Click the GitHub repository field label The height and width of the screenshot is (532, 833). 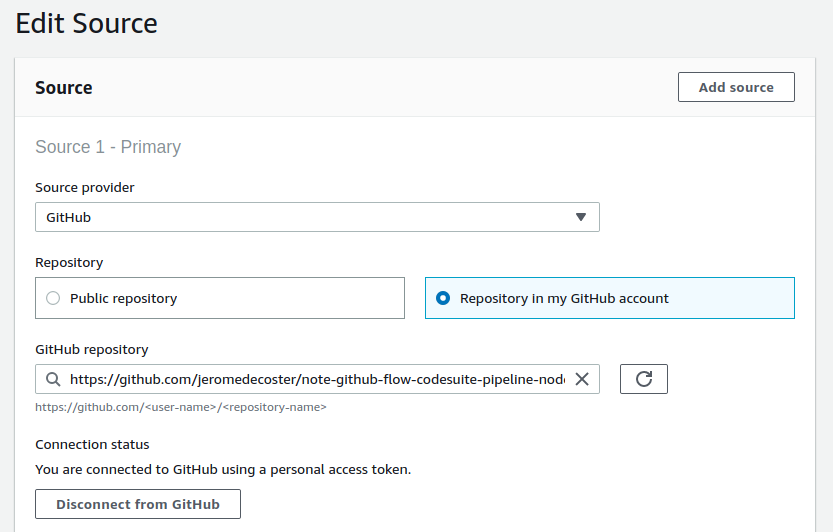[91, 350]
